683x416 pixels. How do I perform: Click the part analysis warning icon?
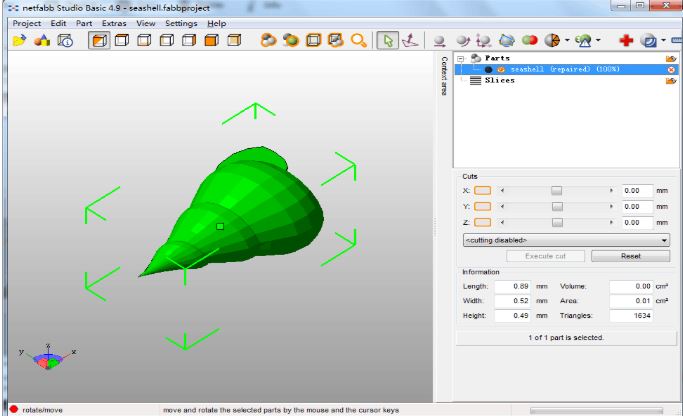click(x=583, y=41)
